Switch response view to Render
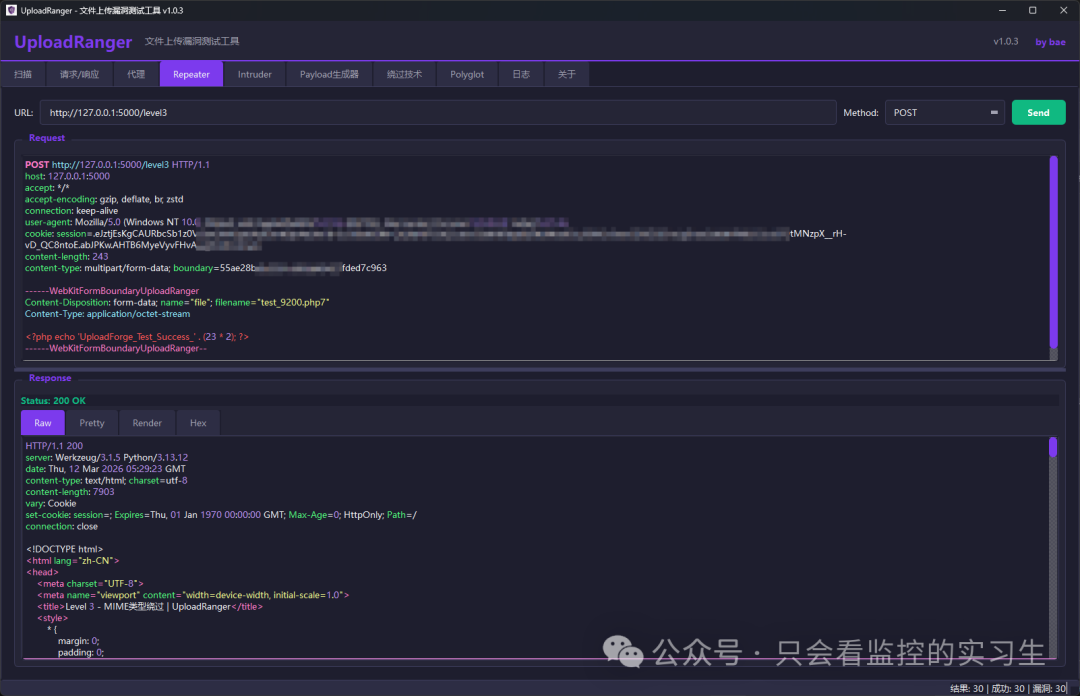This screenshot has width=1080, height=696. pyautogui.click(x=147, y=423)
